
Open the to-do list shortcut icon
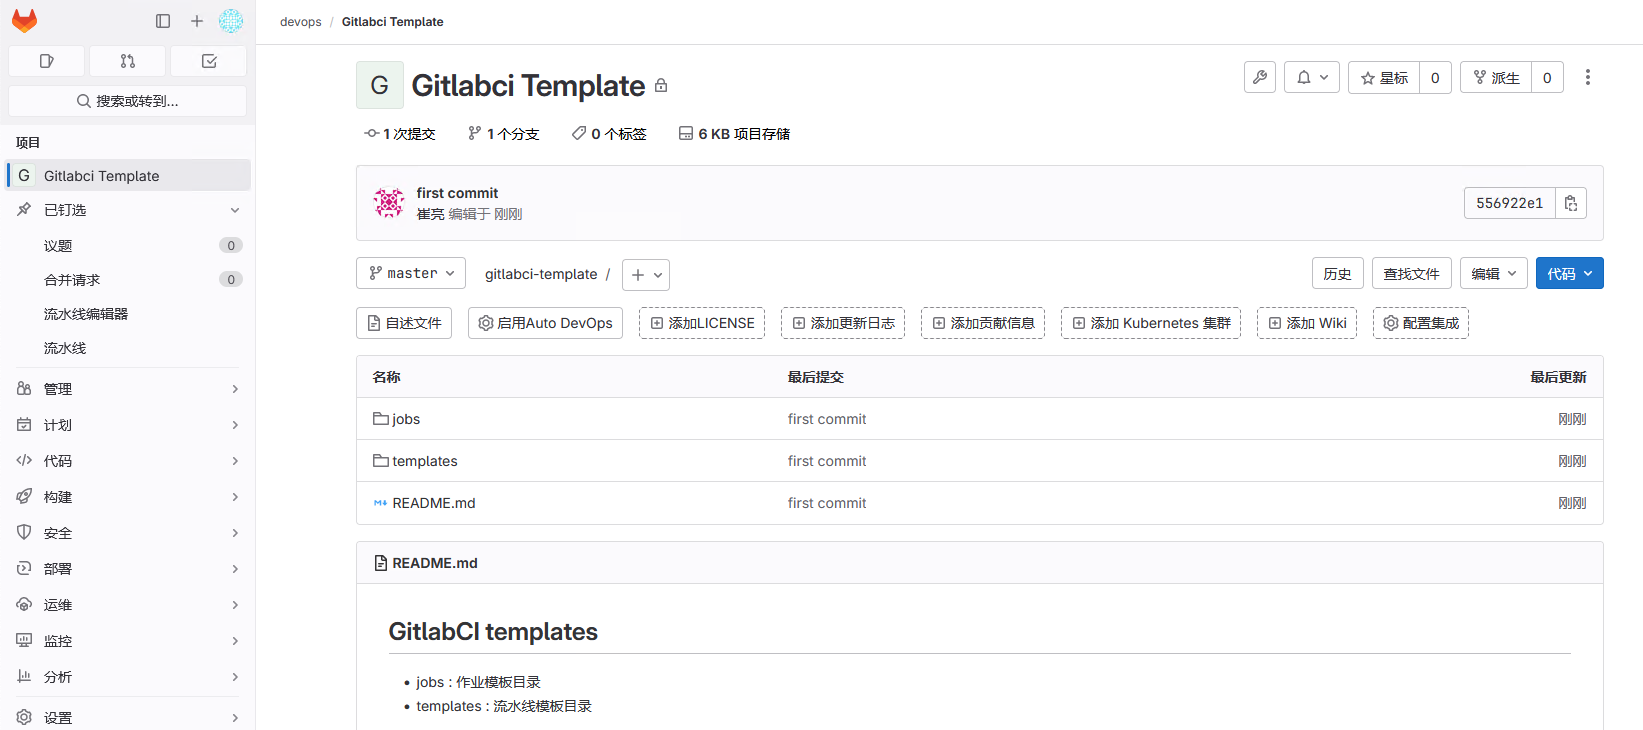pyautogui.click(x=209, y=61)
